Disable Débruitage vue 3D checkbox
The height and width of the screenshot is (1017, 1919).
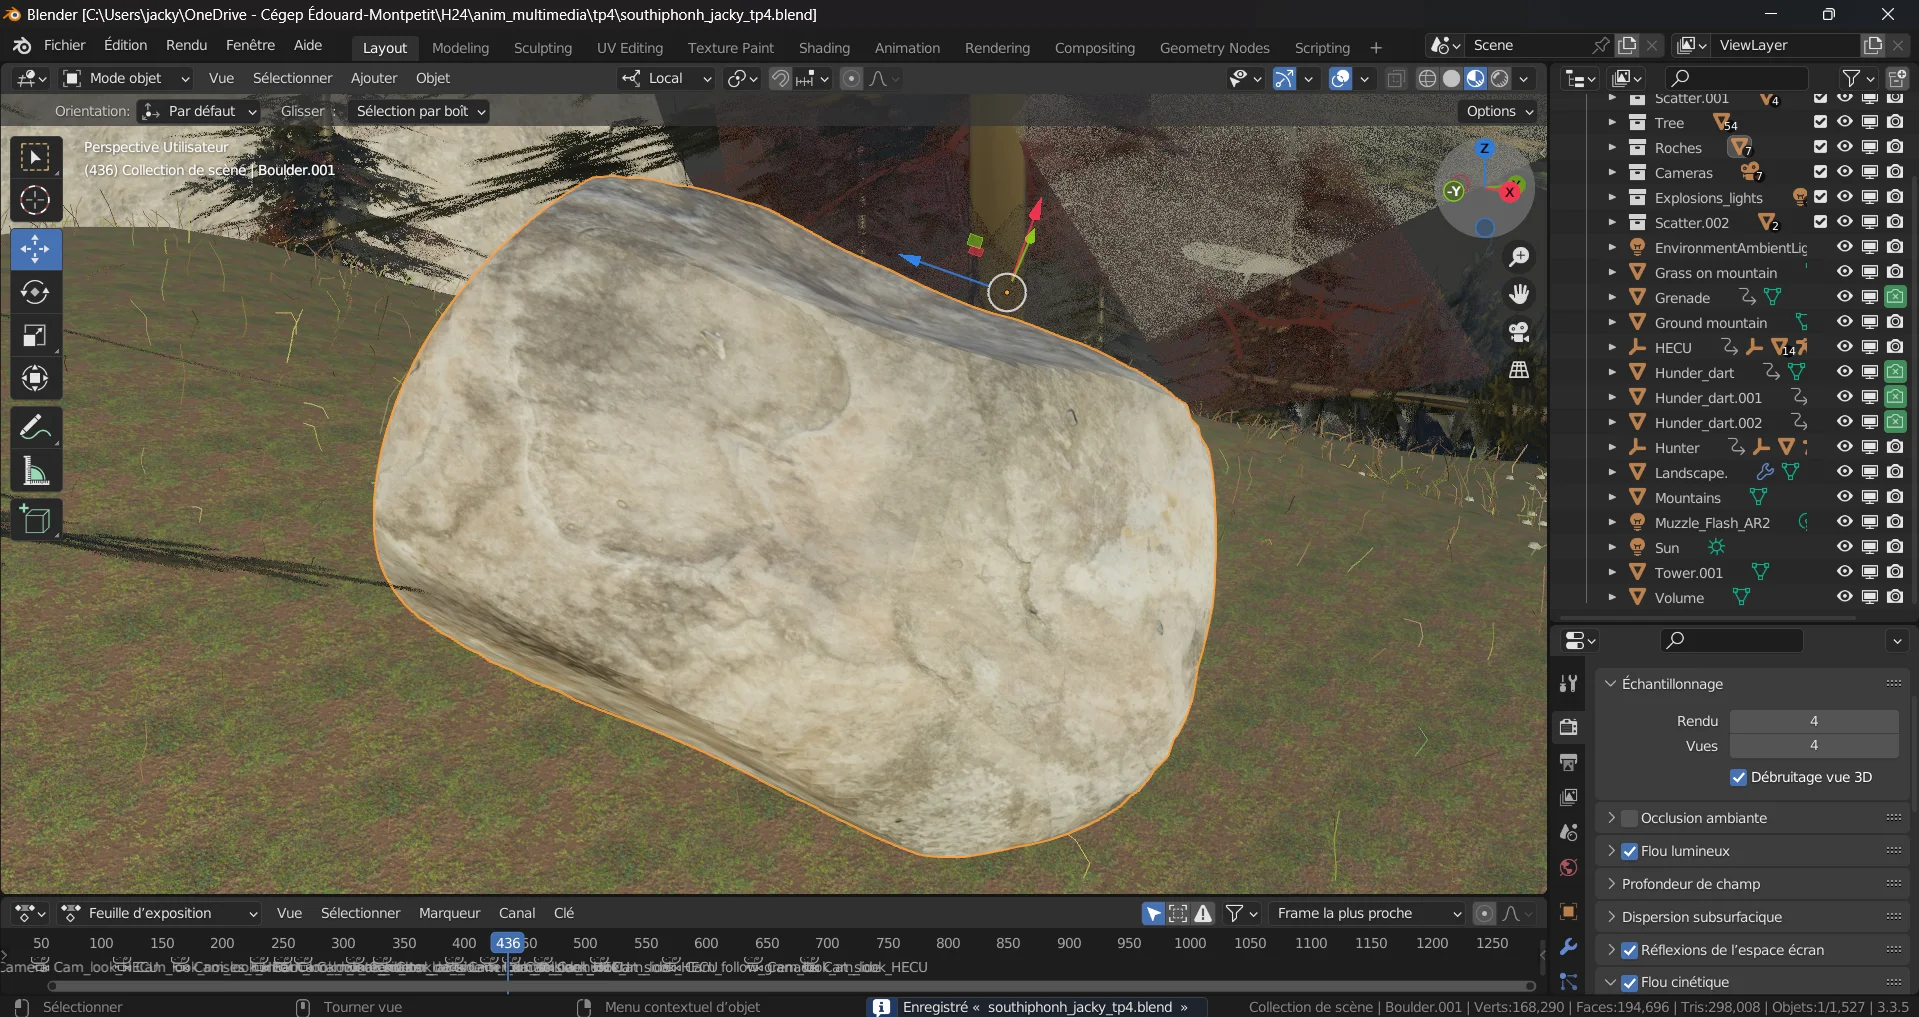click(1739, 777)
